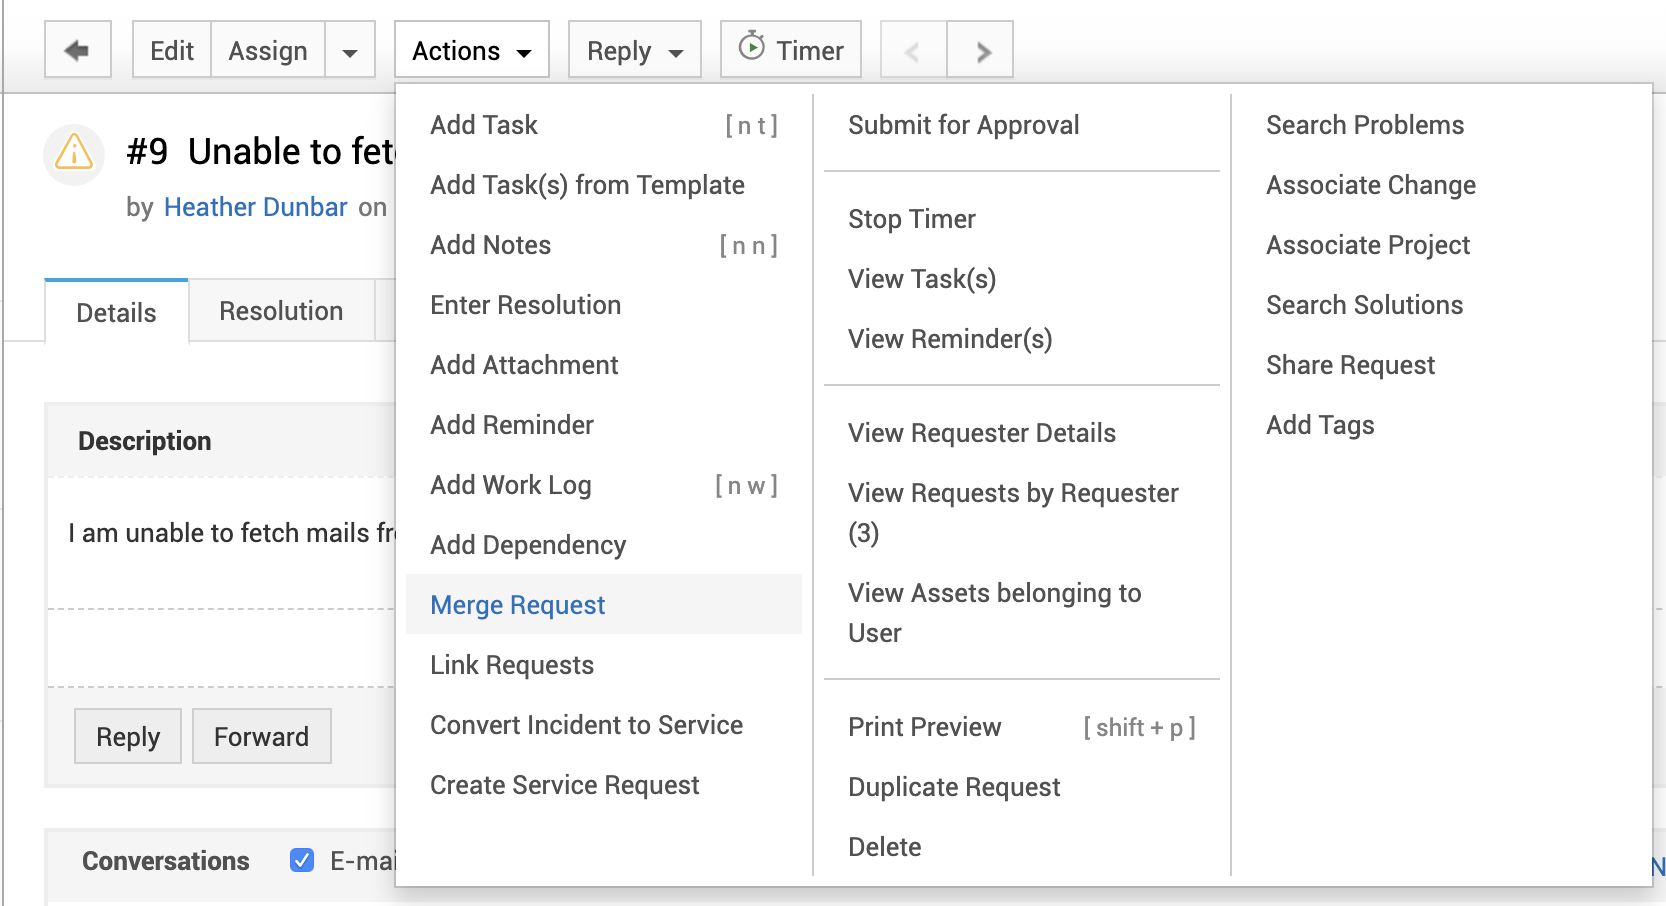Click the back arrow icon button
This screenshot has width=1666, height=906.
coord(77,50)
